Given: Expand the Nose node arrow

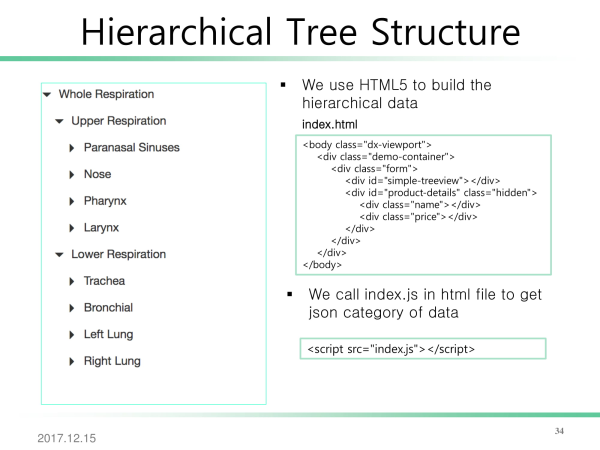Looking at the screenshot, I should pos(72,174).
